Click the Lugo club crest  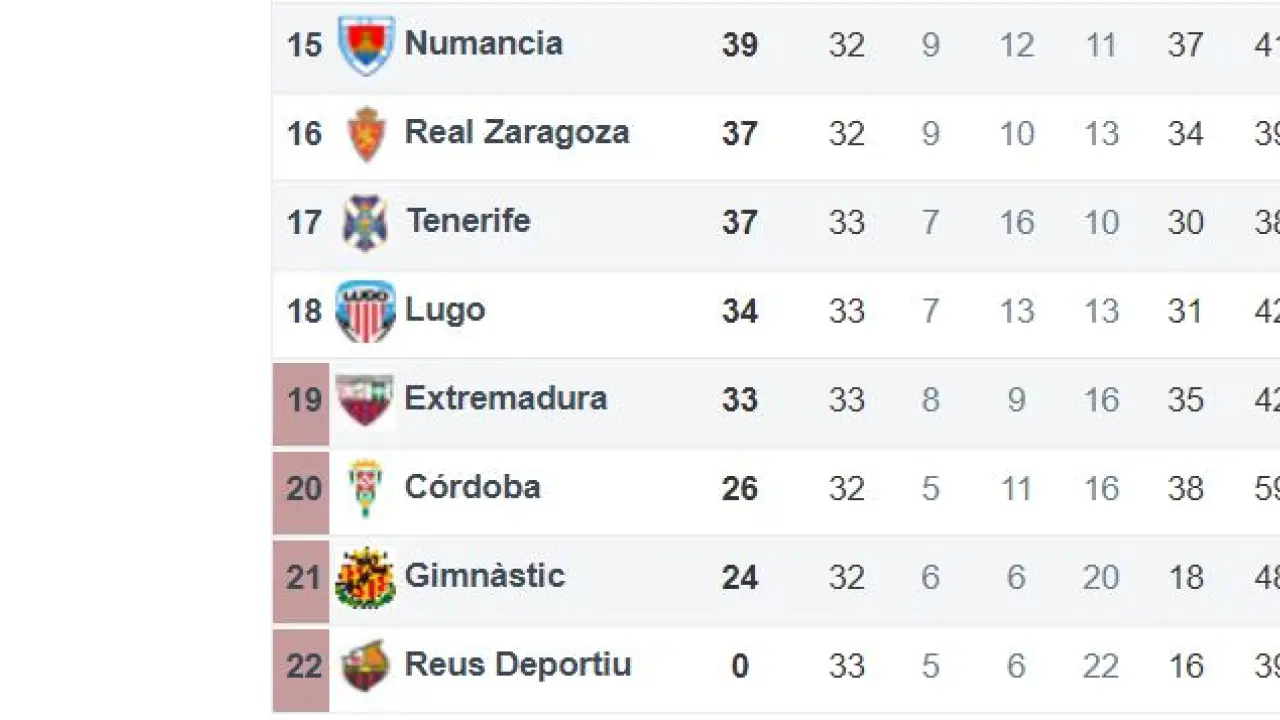click(x=366, y=311)
